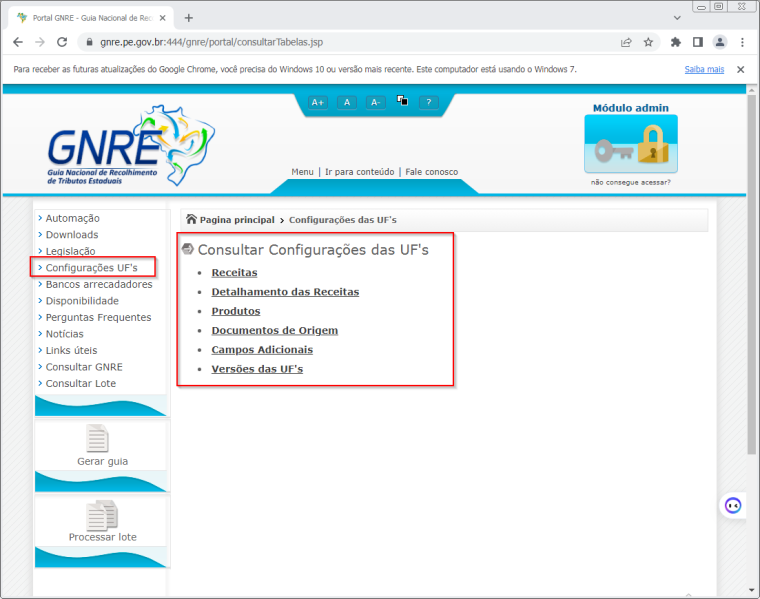Open Documentos de Origem link
Screen dimensions: 760x599
(274, 331)
